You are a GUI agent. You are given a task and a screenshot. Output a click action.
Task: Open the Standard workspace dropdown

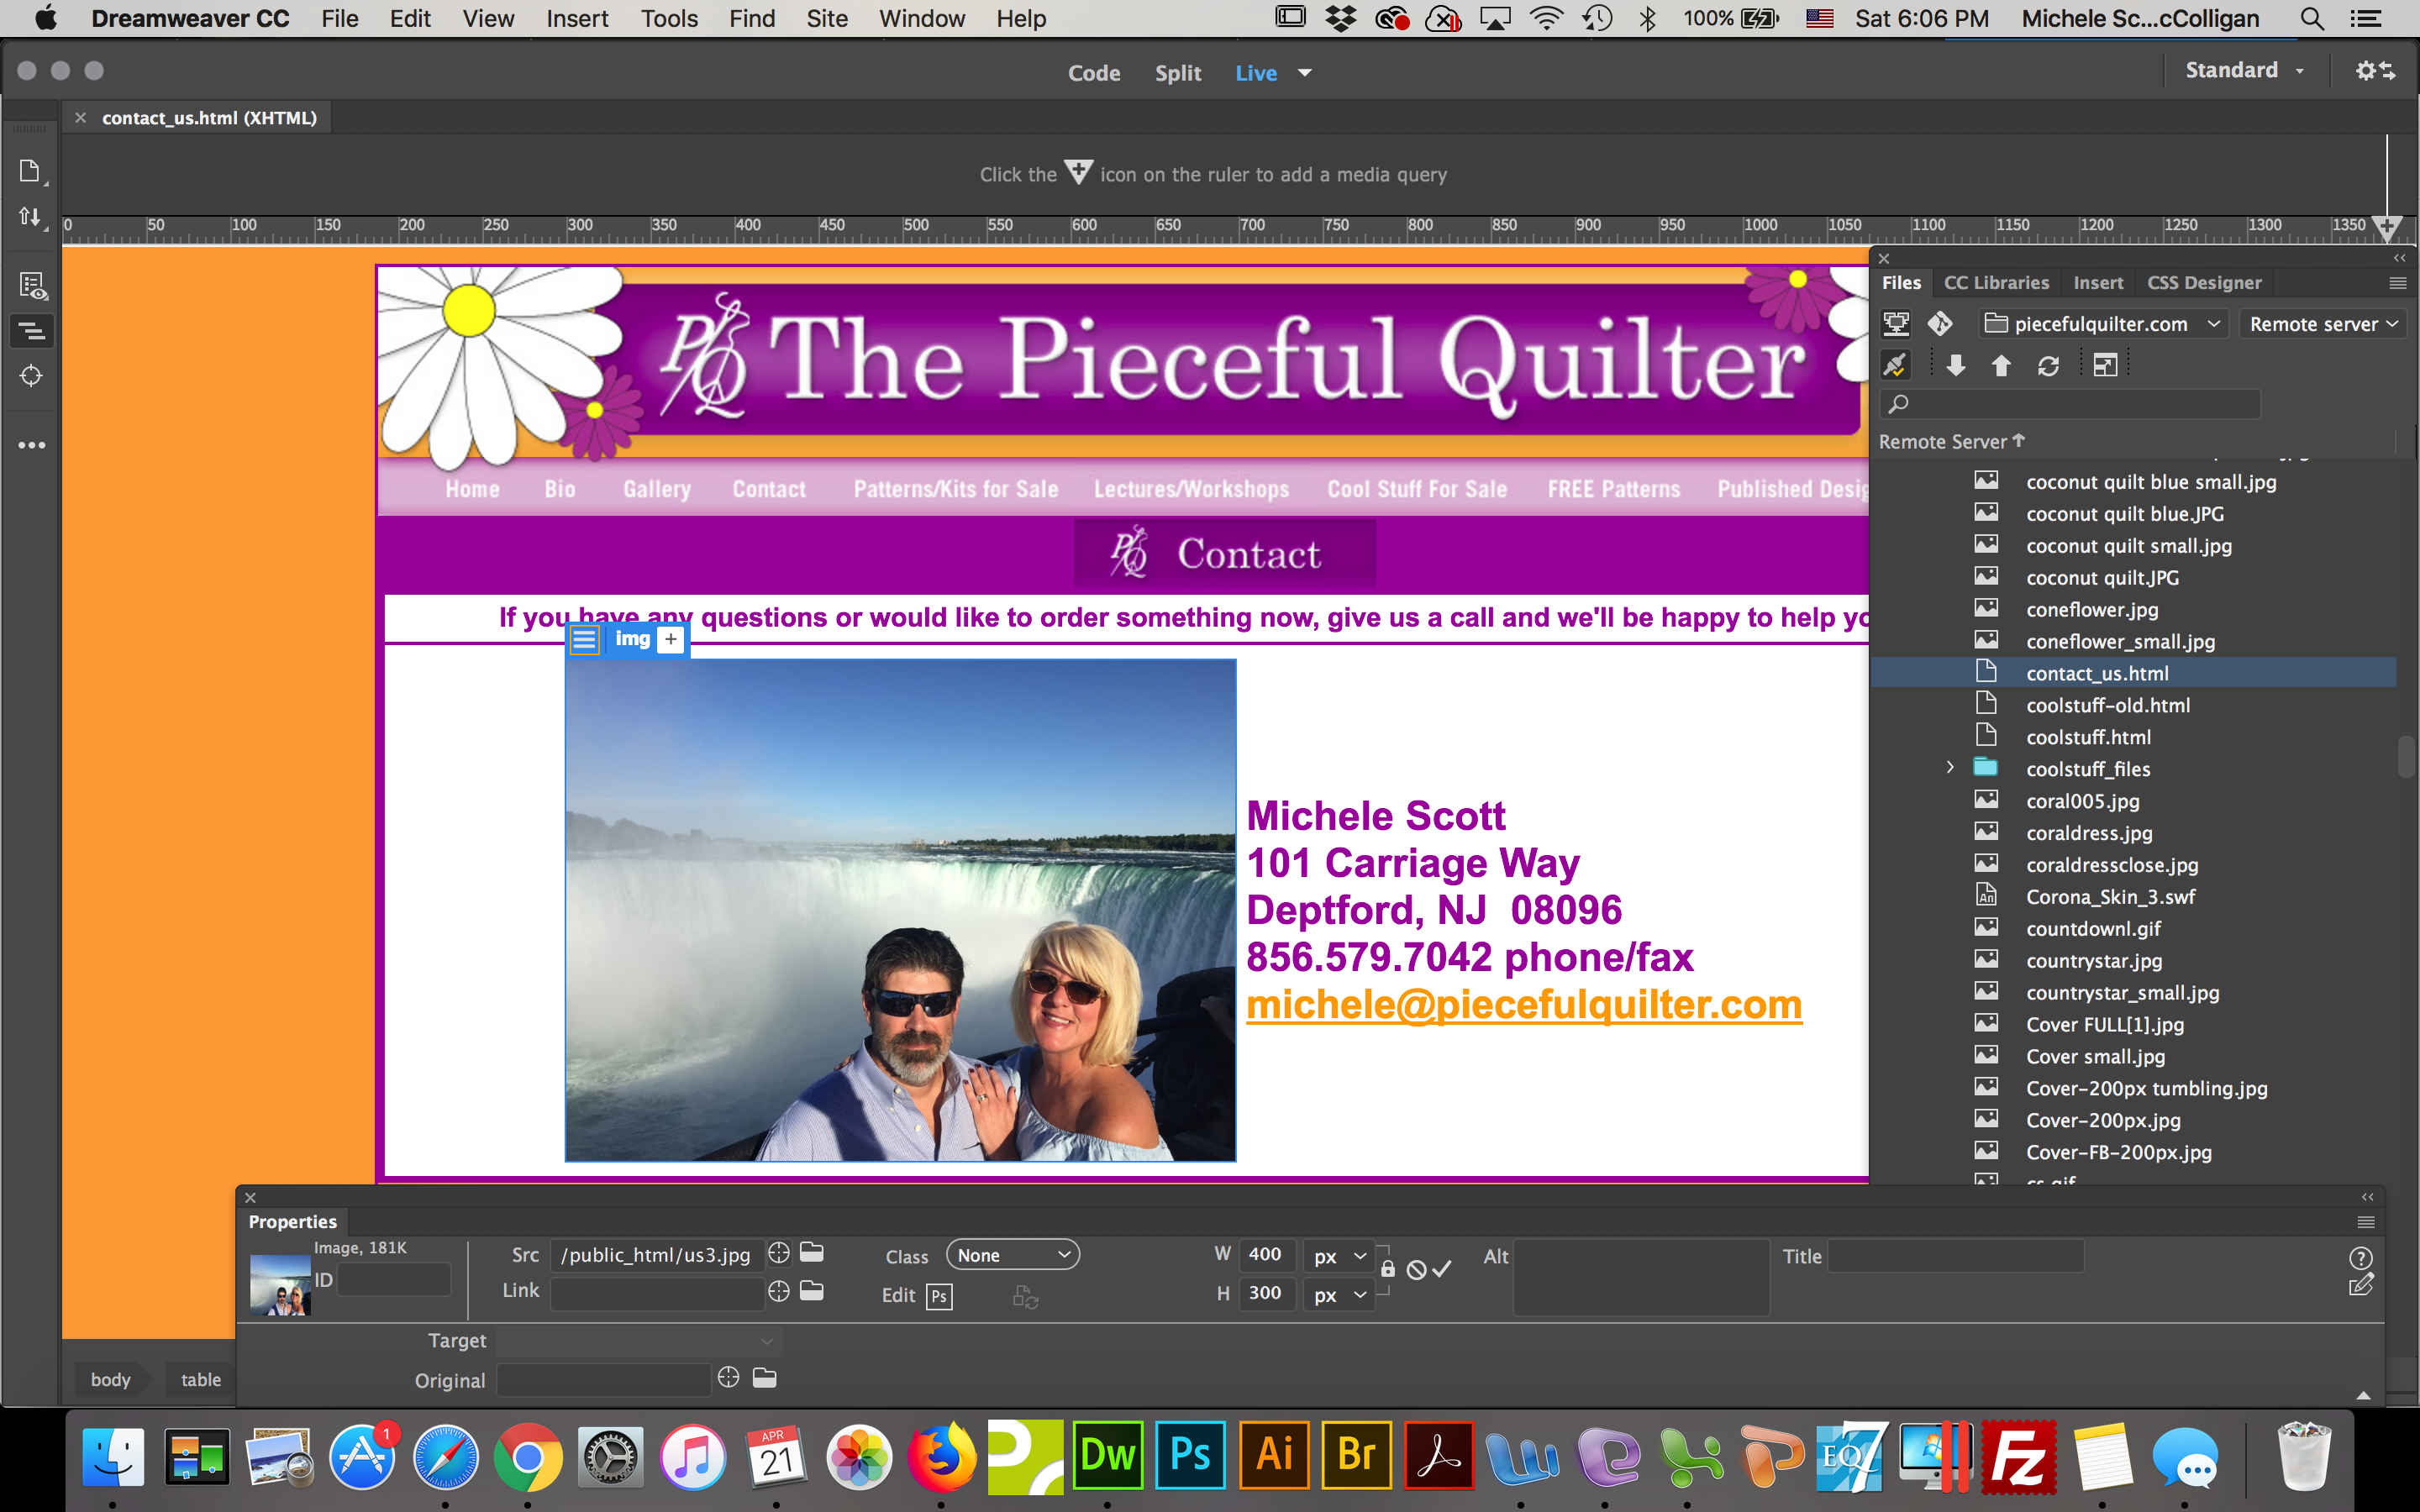2244,70
